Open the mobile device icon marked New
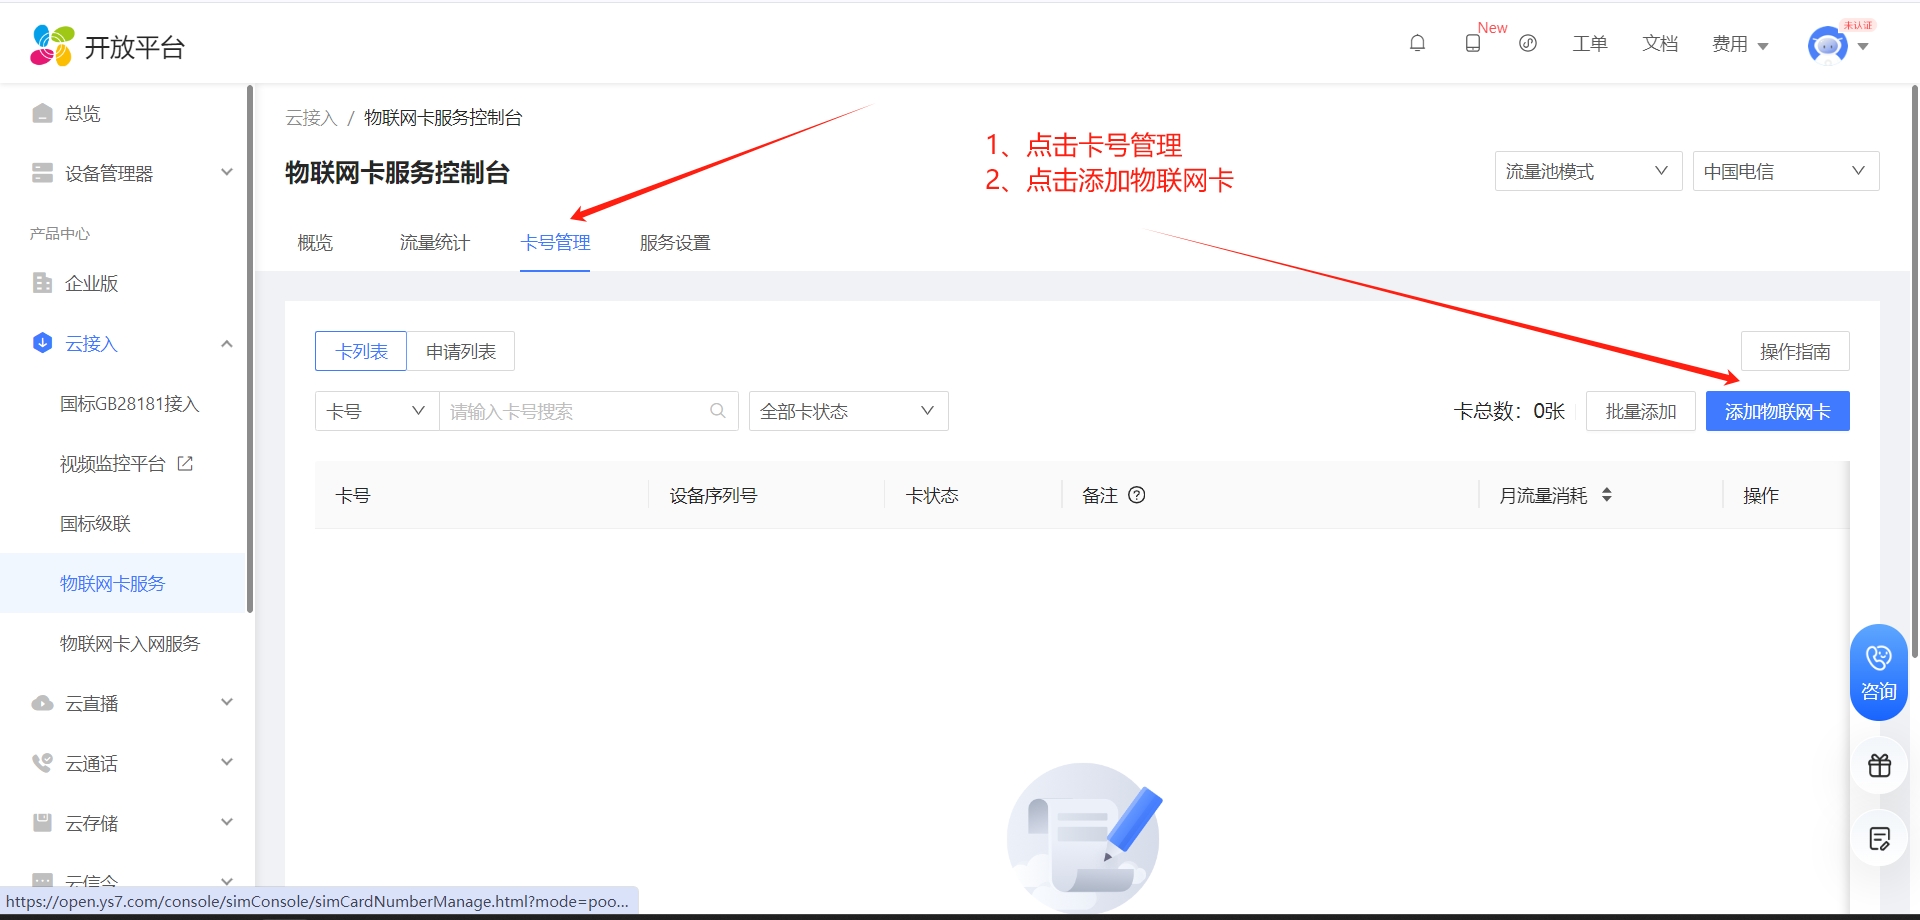 (x=1473, y=43)
